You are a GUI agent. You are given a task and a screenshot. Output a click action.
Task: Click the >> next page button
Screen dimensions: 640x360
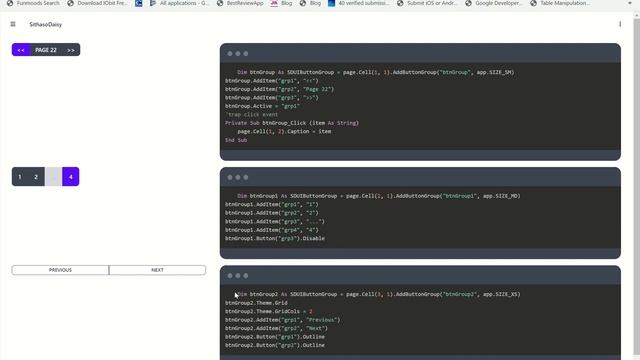pyautogui.click(x=71, y=50)
